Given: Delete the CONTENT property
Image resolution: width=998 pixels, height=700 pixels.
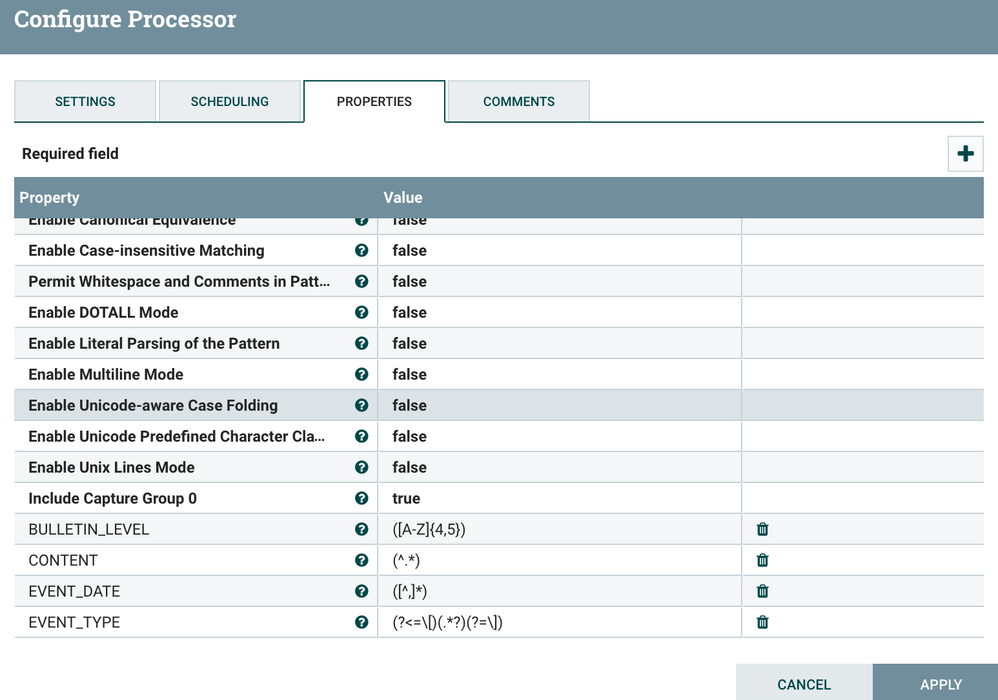Looking at the screenshot, I should (x=763, y=560).
